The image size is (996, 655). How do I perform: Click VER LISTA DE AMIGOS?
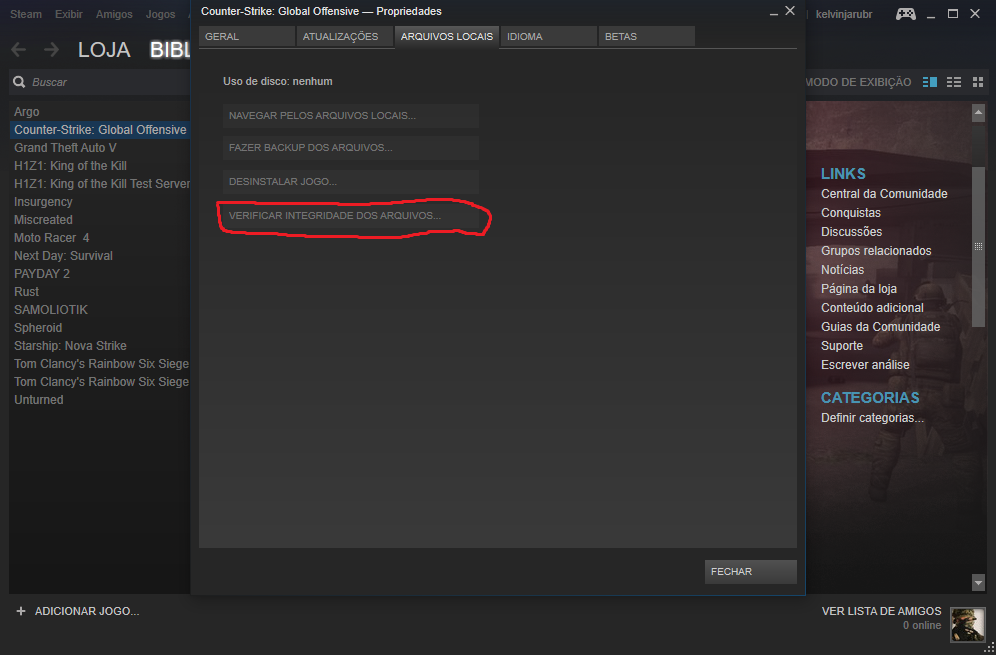point(882,611)
